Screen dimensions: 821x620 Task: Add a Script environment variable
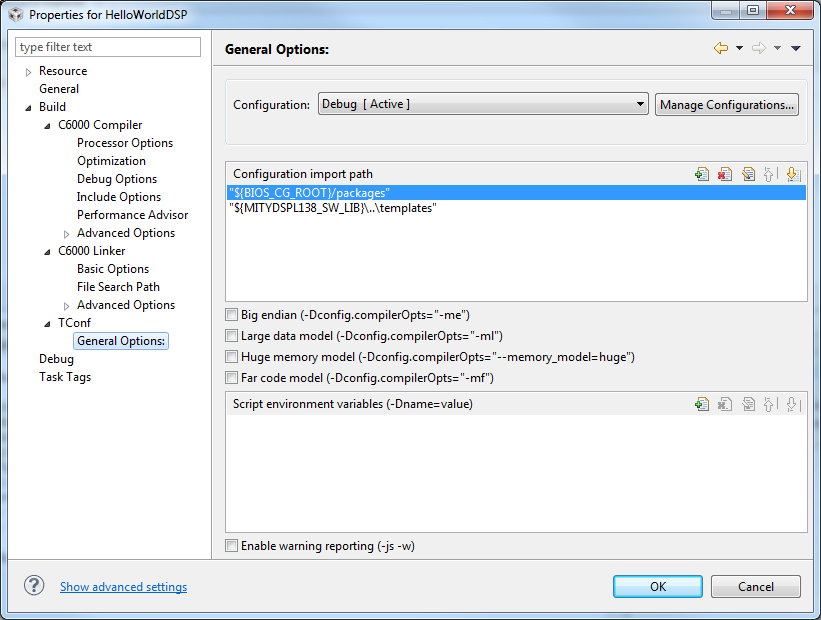[x=702, y=404]
